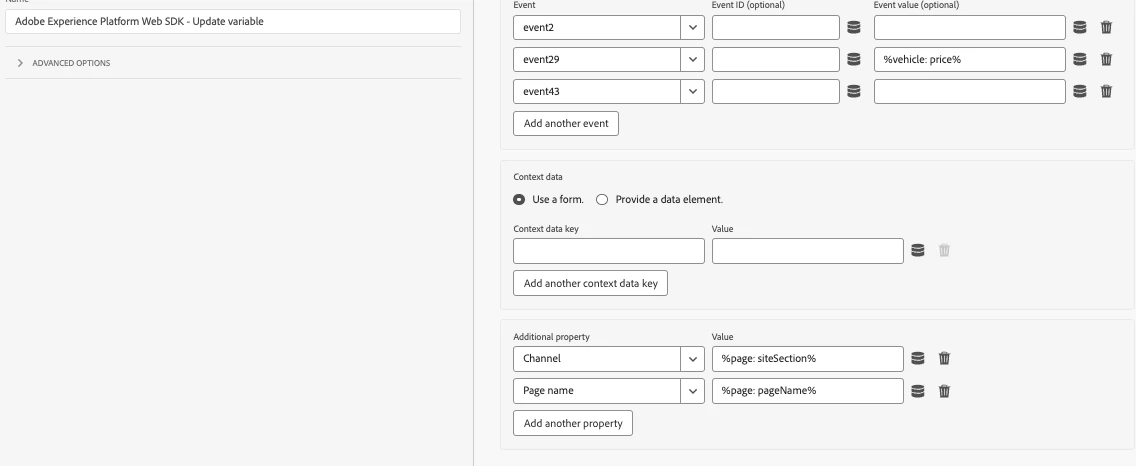This screenshot has height=466, width=1136.
Task: Focus Event ID field for event29
Action: click(x=776, y=59)
